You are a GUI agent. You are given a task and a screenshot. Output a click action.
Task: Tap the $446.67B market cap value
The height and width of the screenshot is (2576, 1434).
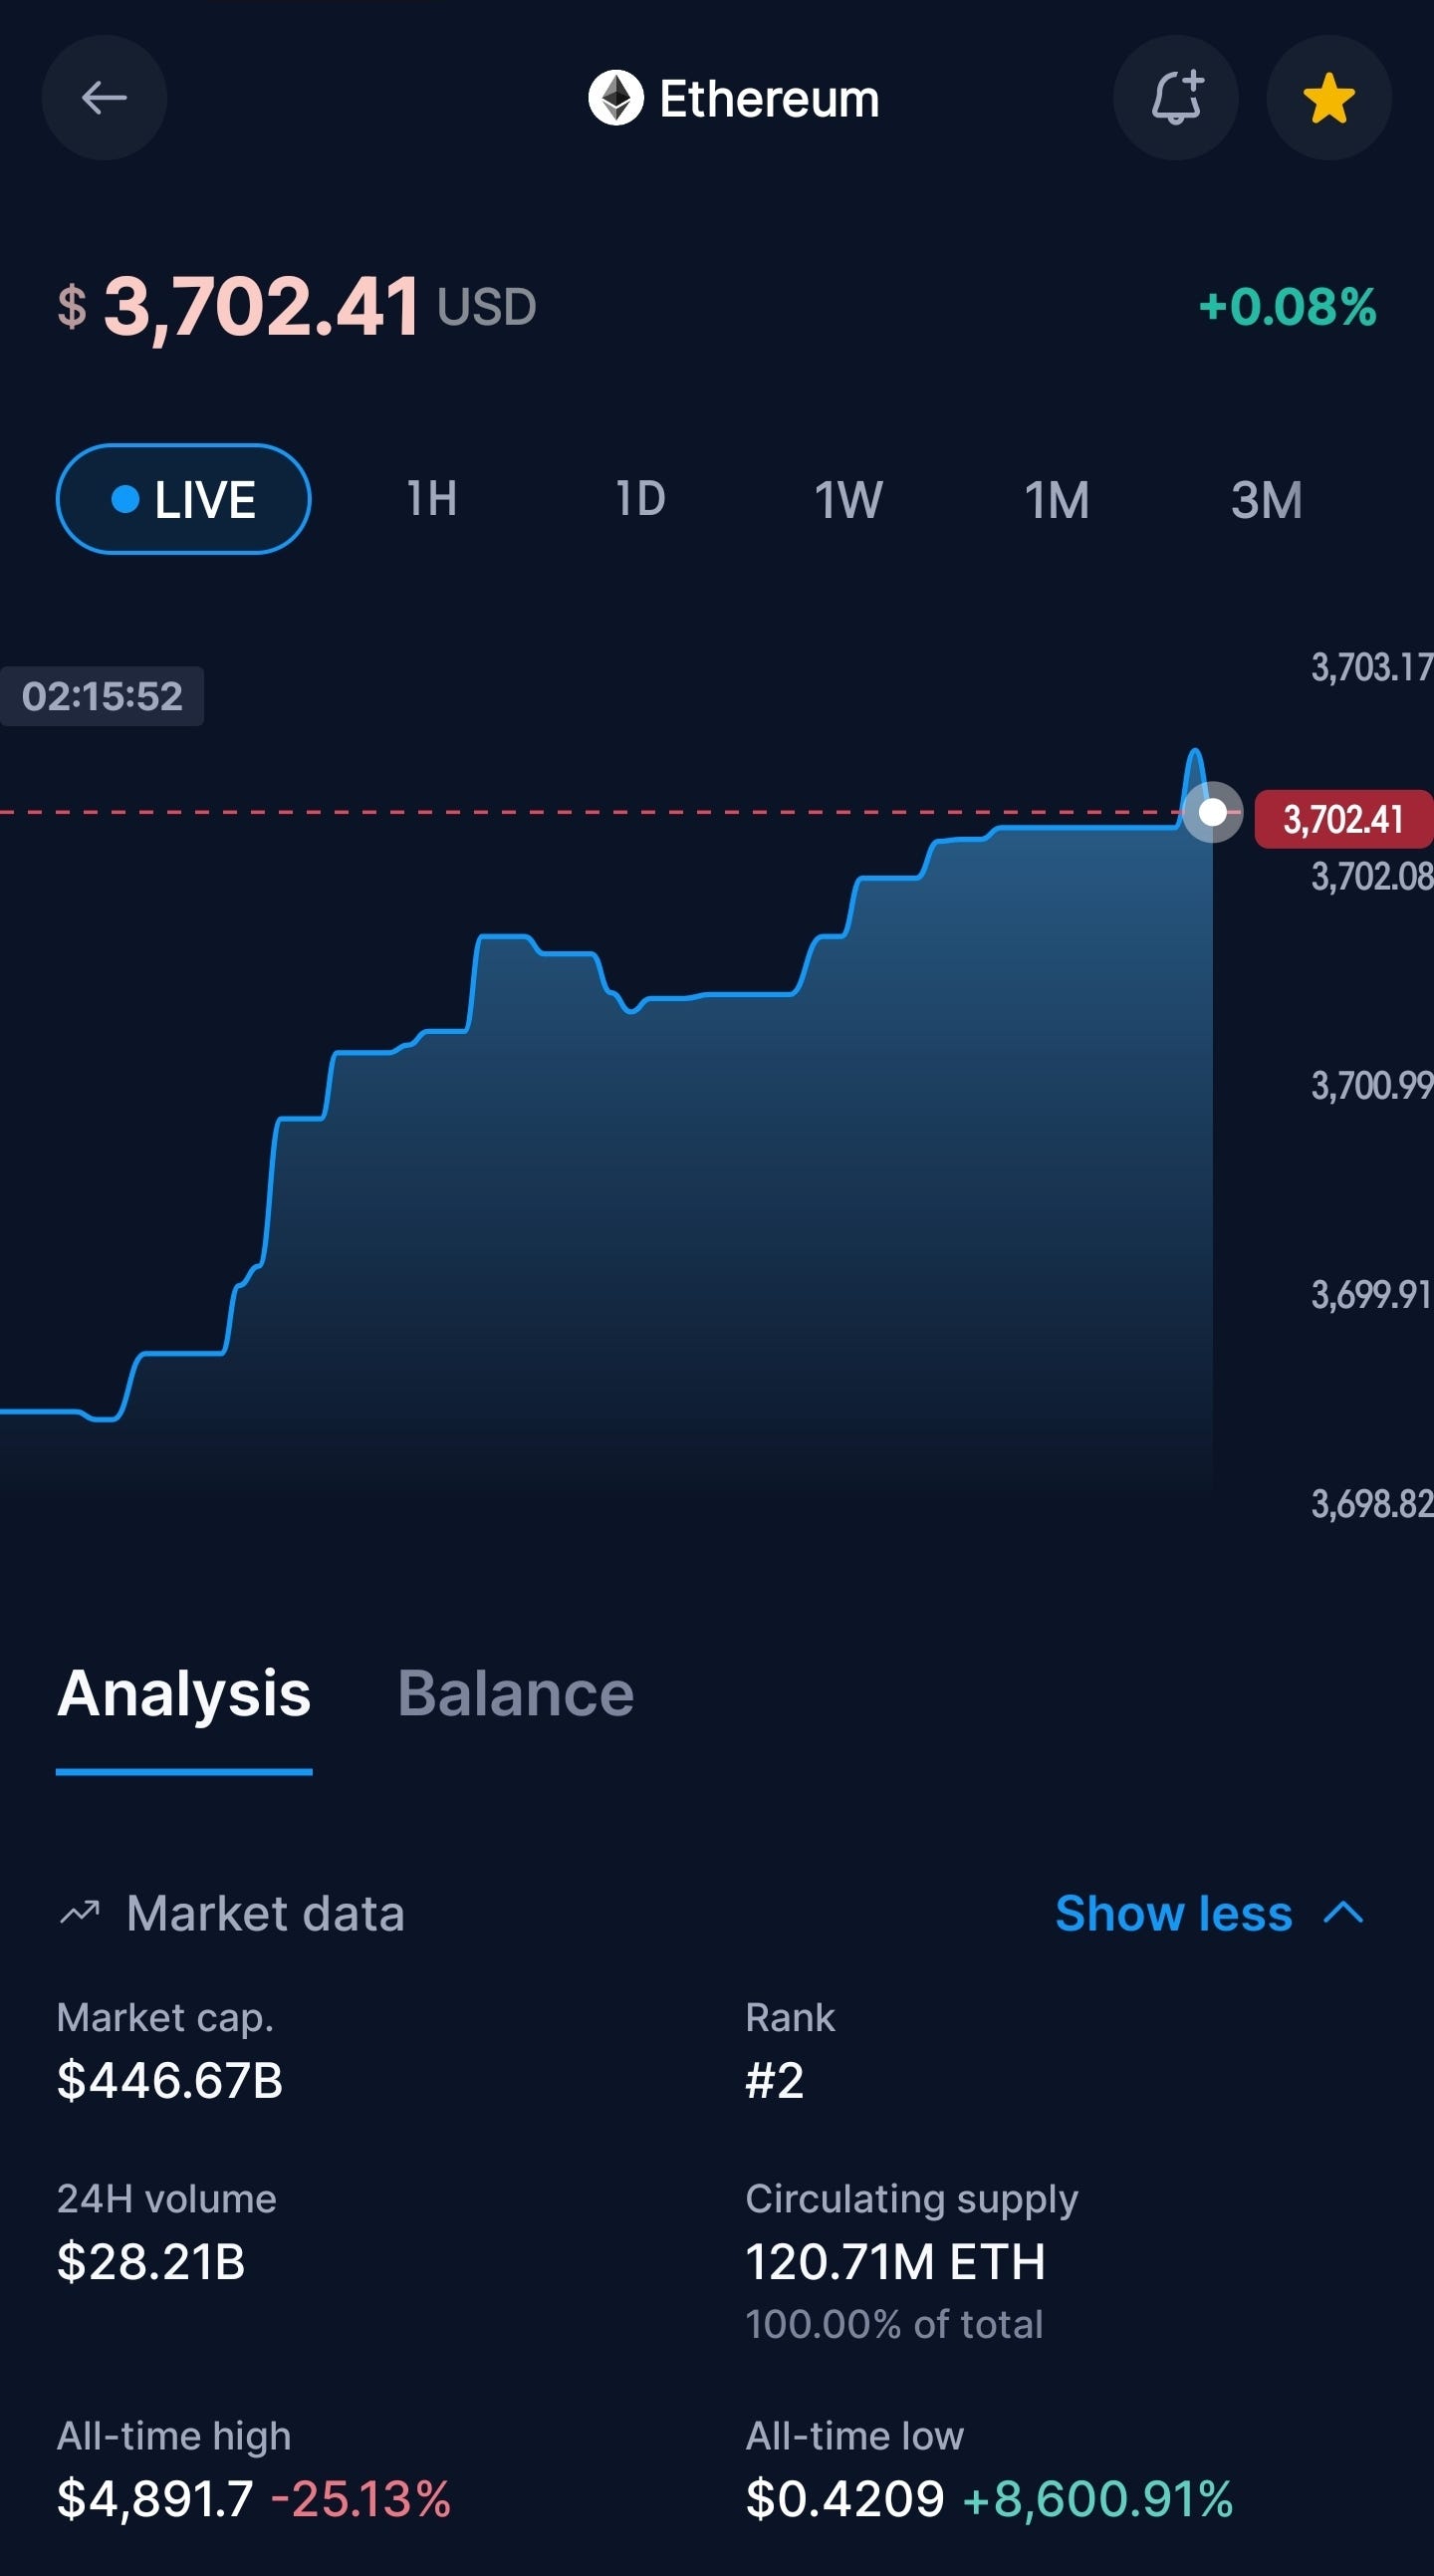[x=170, y=2081]
